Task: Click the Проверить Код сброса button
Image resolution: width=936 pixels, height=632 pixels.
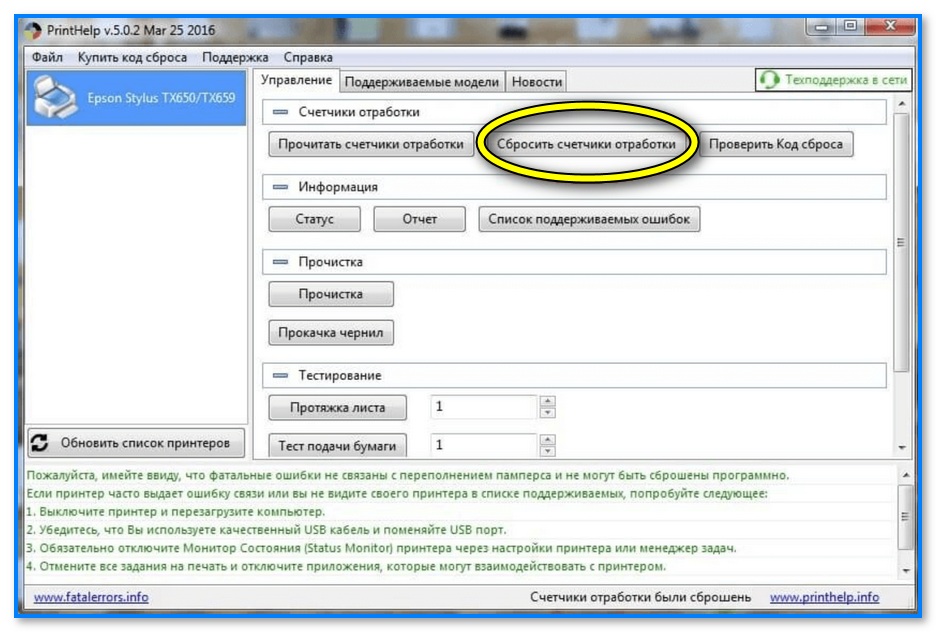Action: click(x=775, y=144)
